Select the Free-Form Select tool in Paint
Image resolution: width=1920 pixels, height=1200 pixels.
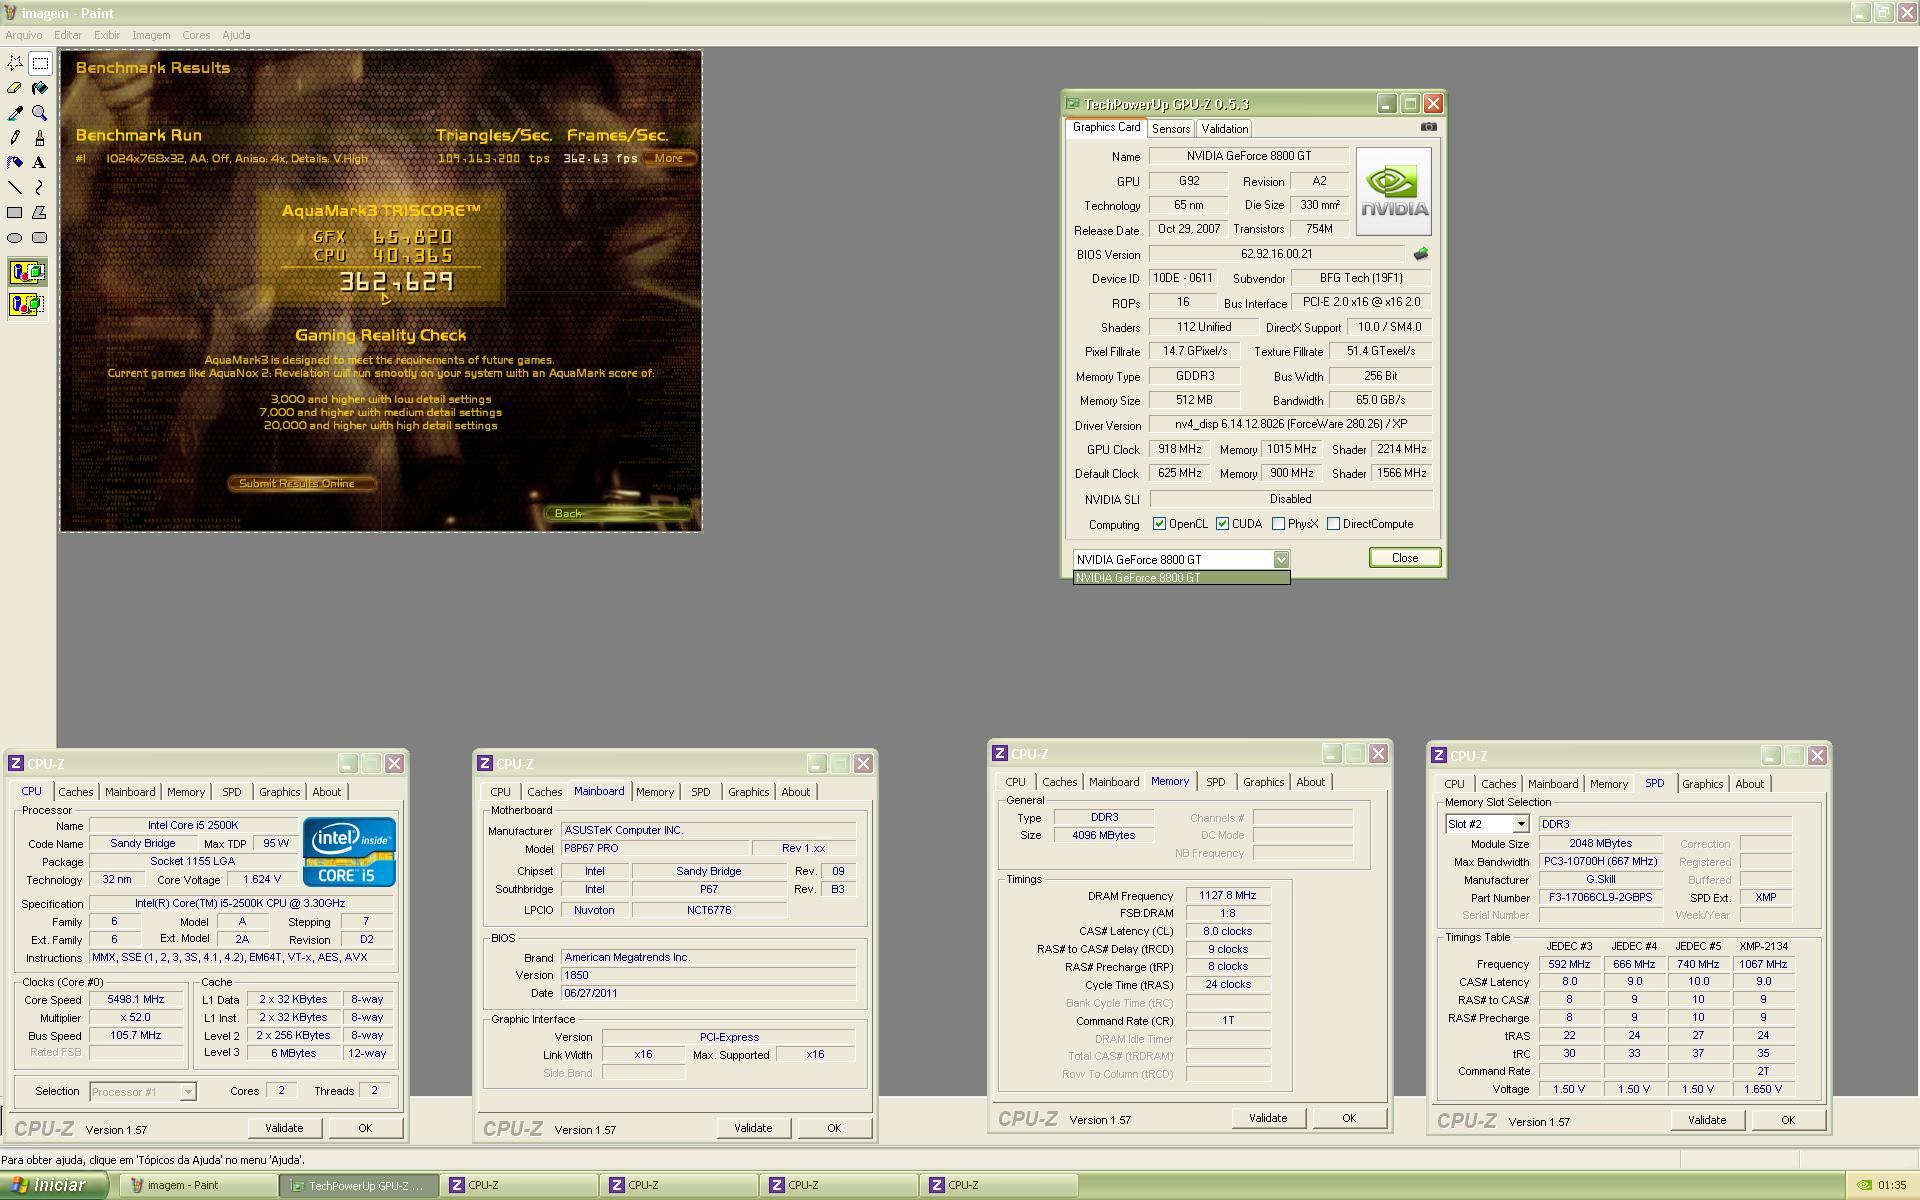tap(15, 63)
